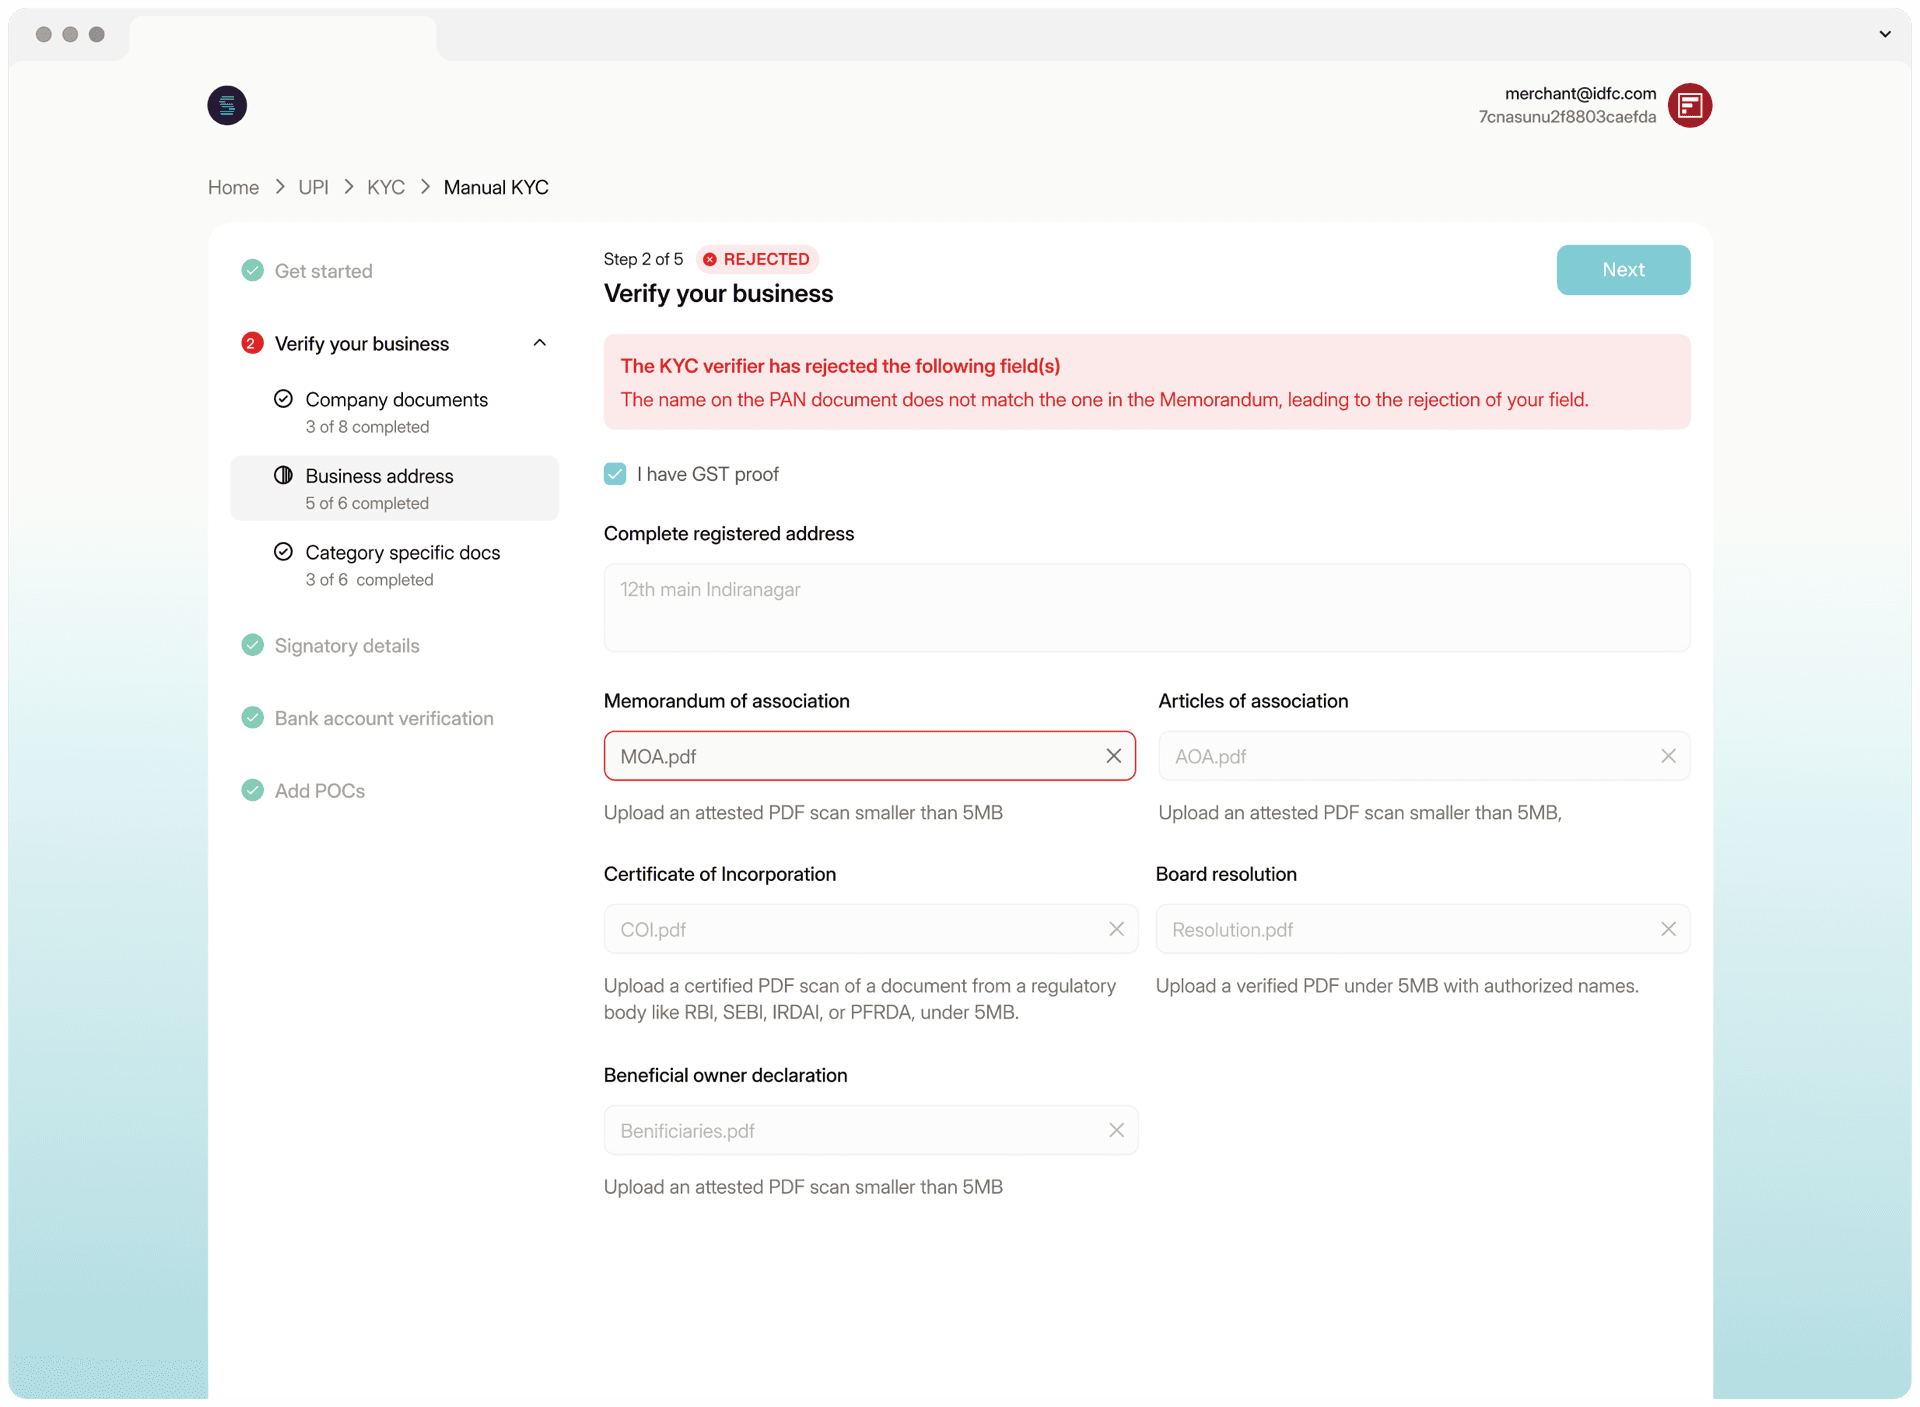
Task: Click the dark circular app logo
Action: tap(227, 105)
